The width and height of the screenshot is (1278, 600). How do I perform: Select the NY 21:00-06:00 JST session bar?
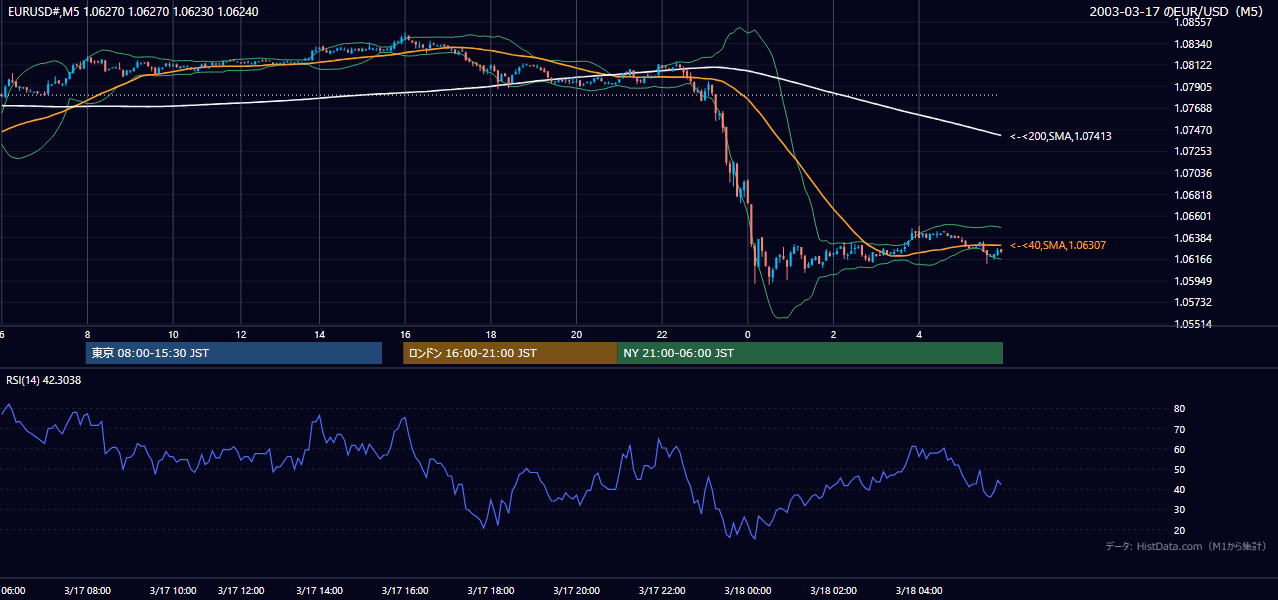pyautogui.click(x=810, y=353)
